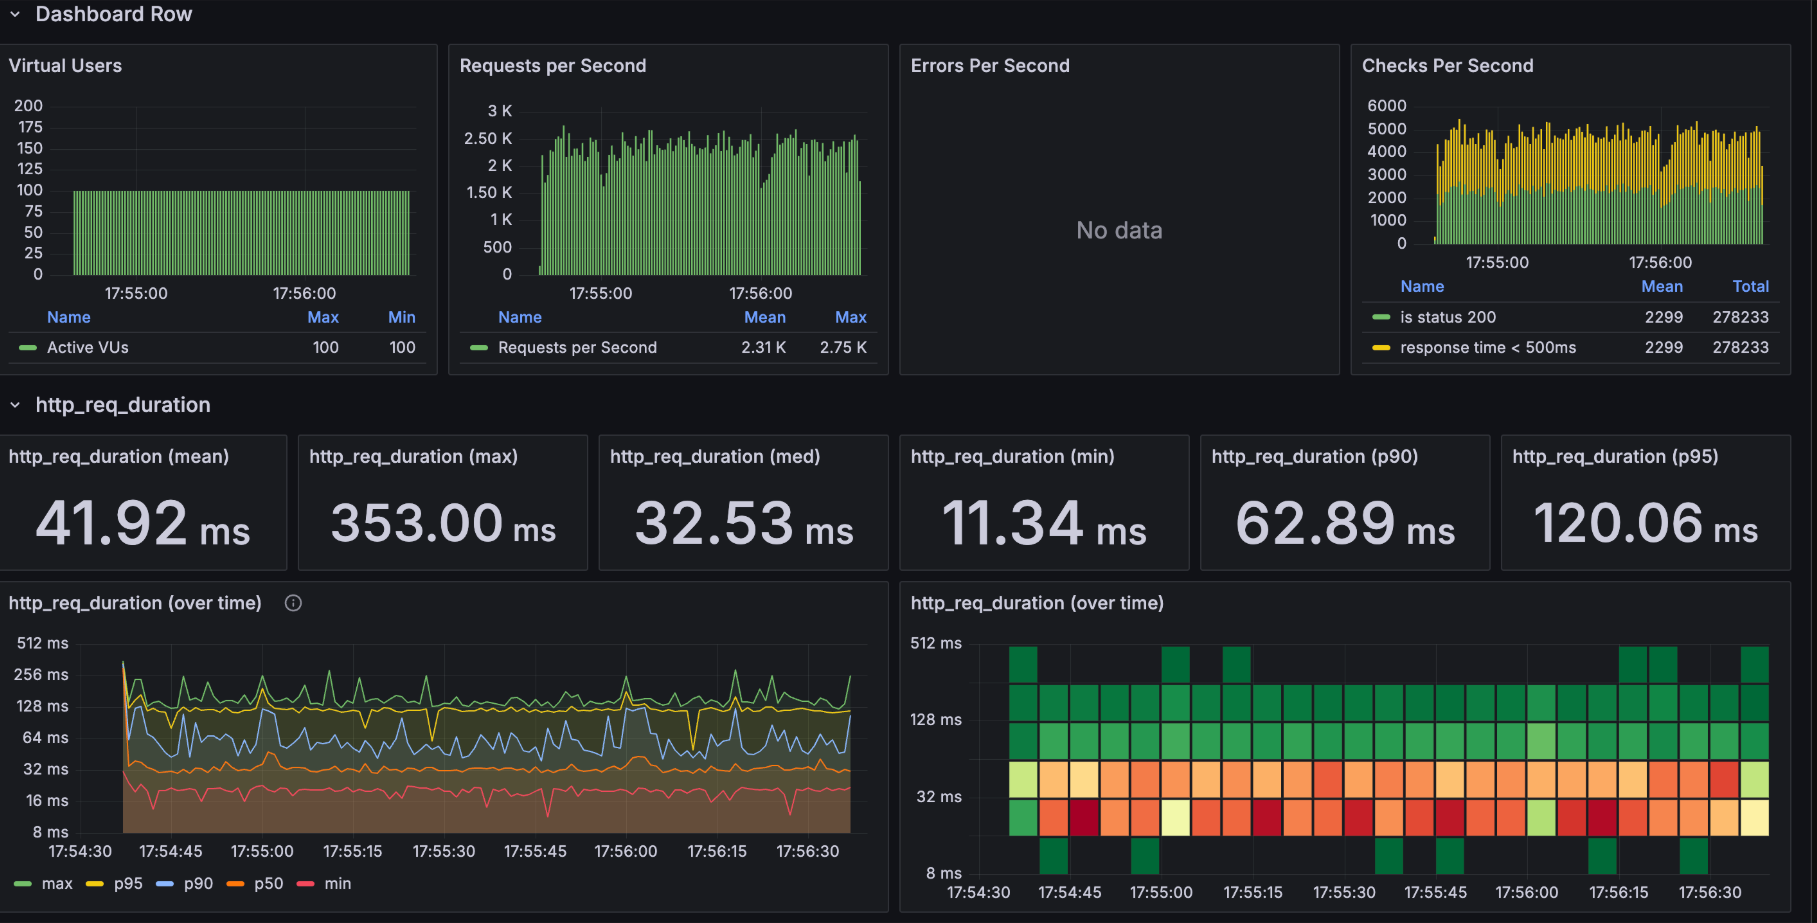The height and width of the screenshot is (923, 1817).
Task: Click the 120.06 ms p95 duration value
Action: [x=1645, y=523]
